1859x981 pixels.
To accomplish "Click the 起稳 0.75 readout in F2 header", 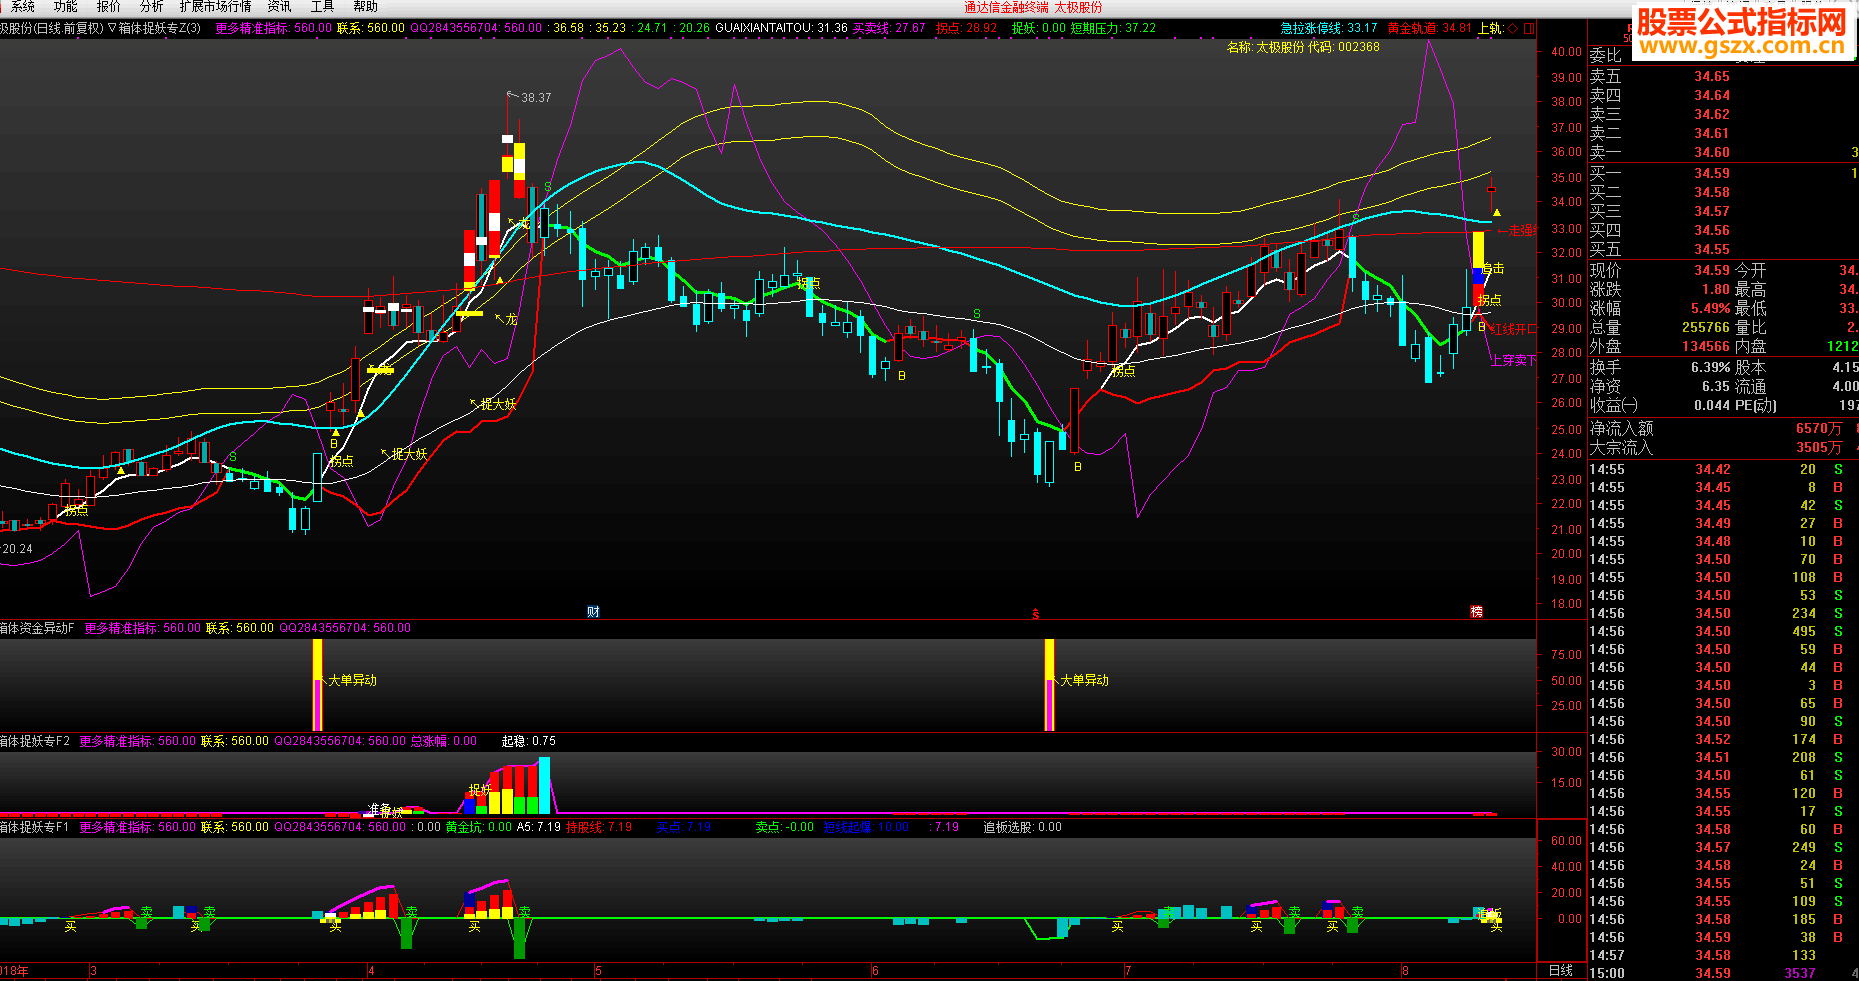I will 528,741.
